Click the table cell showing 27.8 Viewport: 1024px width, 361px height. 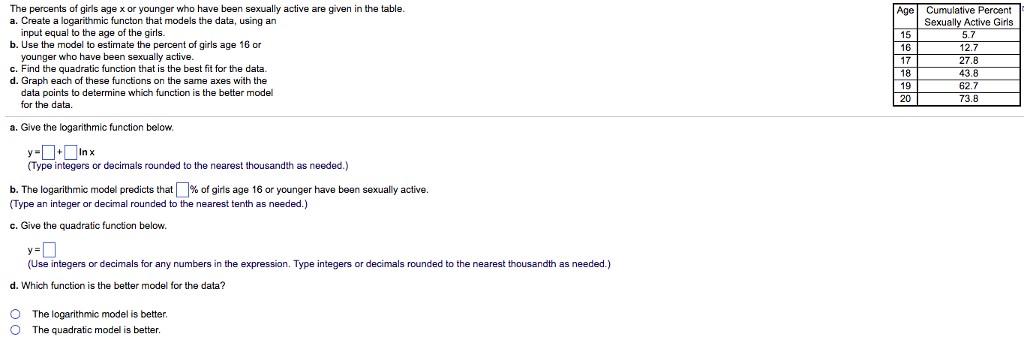(x=969, y=61)
